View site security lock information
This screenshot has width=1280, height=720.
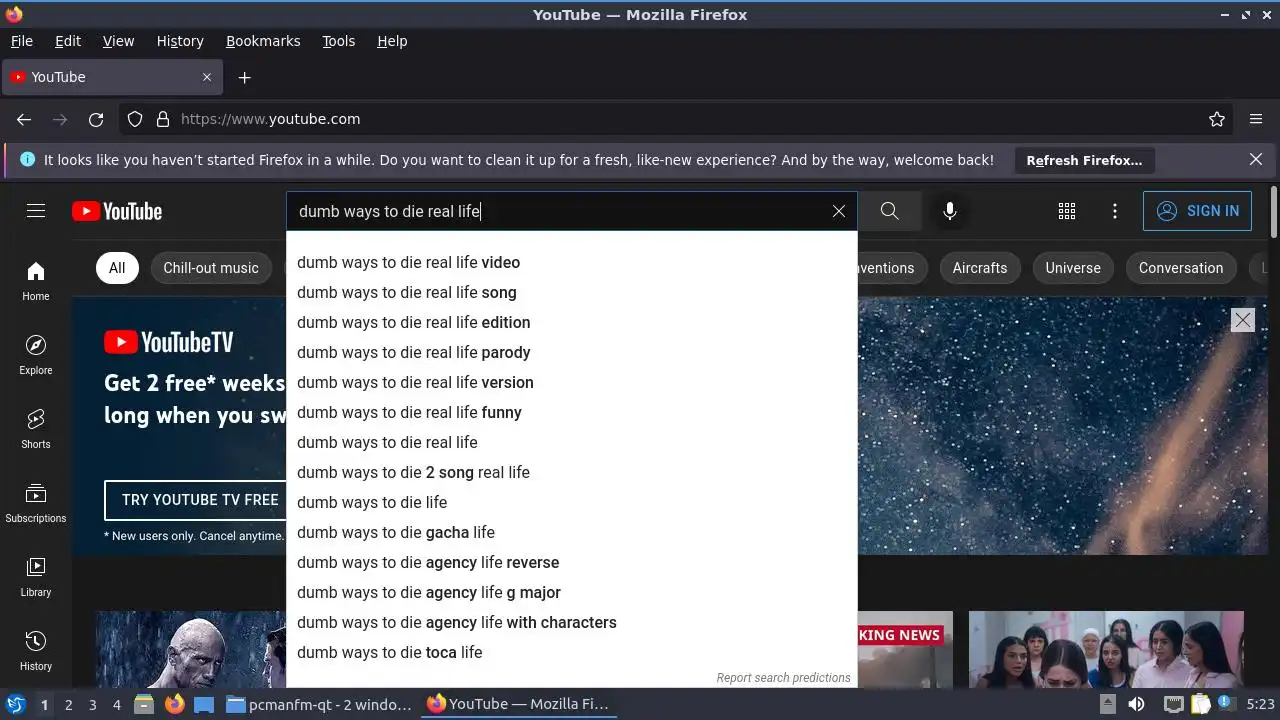[x=163, y=119]
